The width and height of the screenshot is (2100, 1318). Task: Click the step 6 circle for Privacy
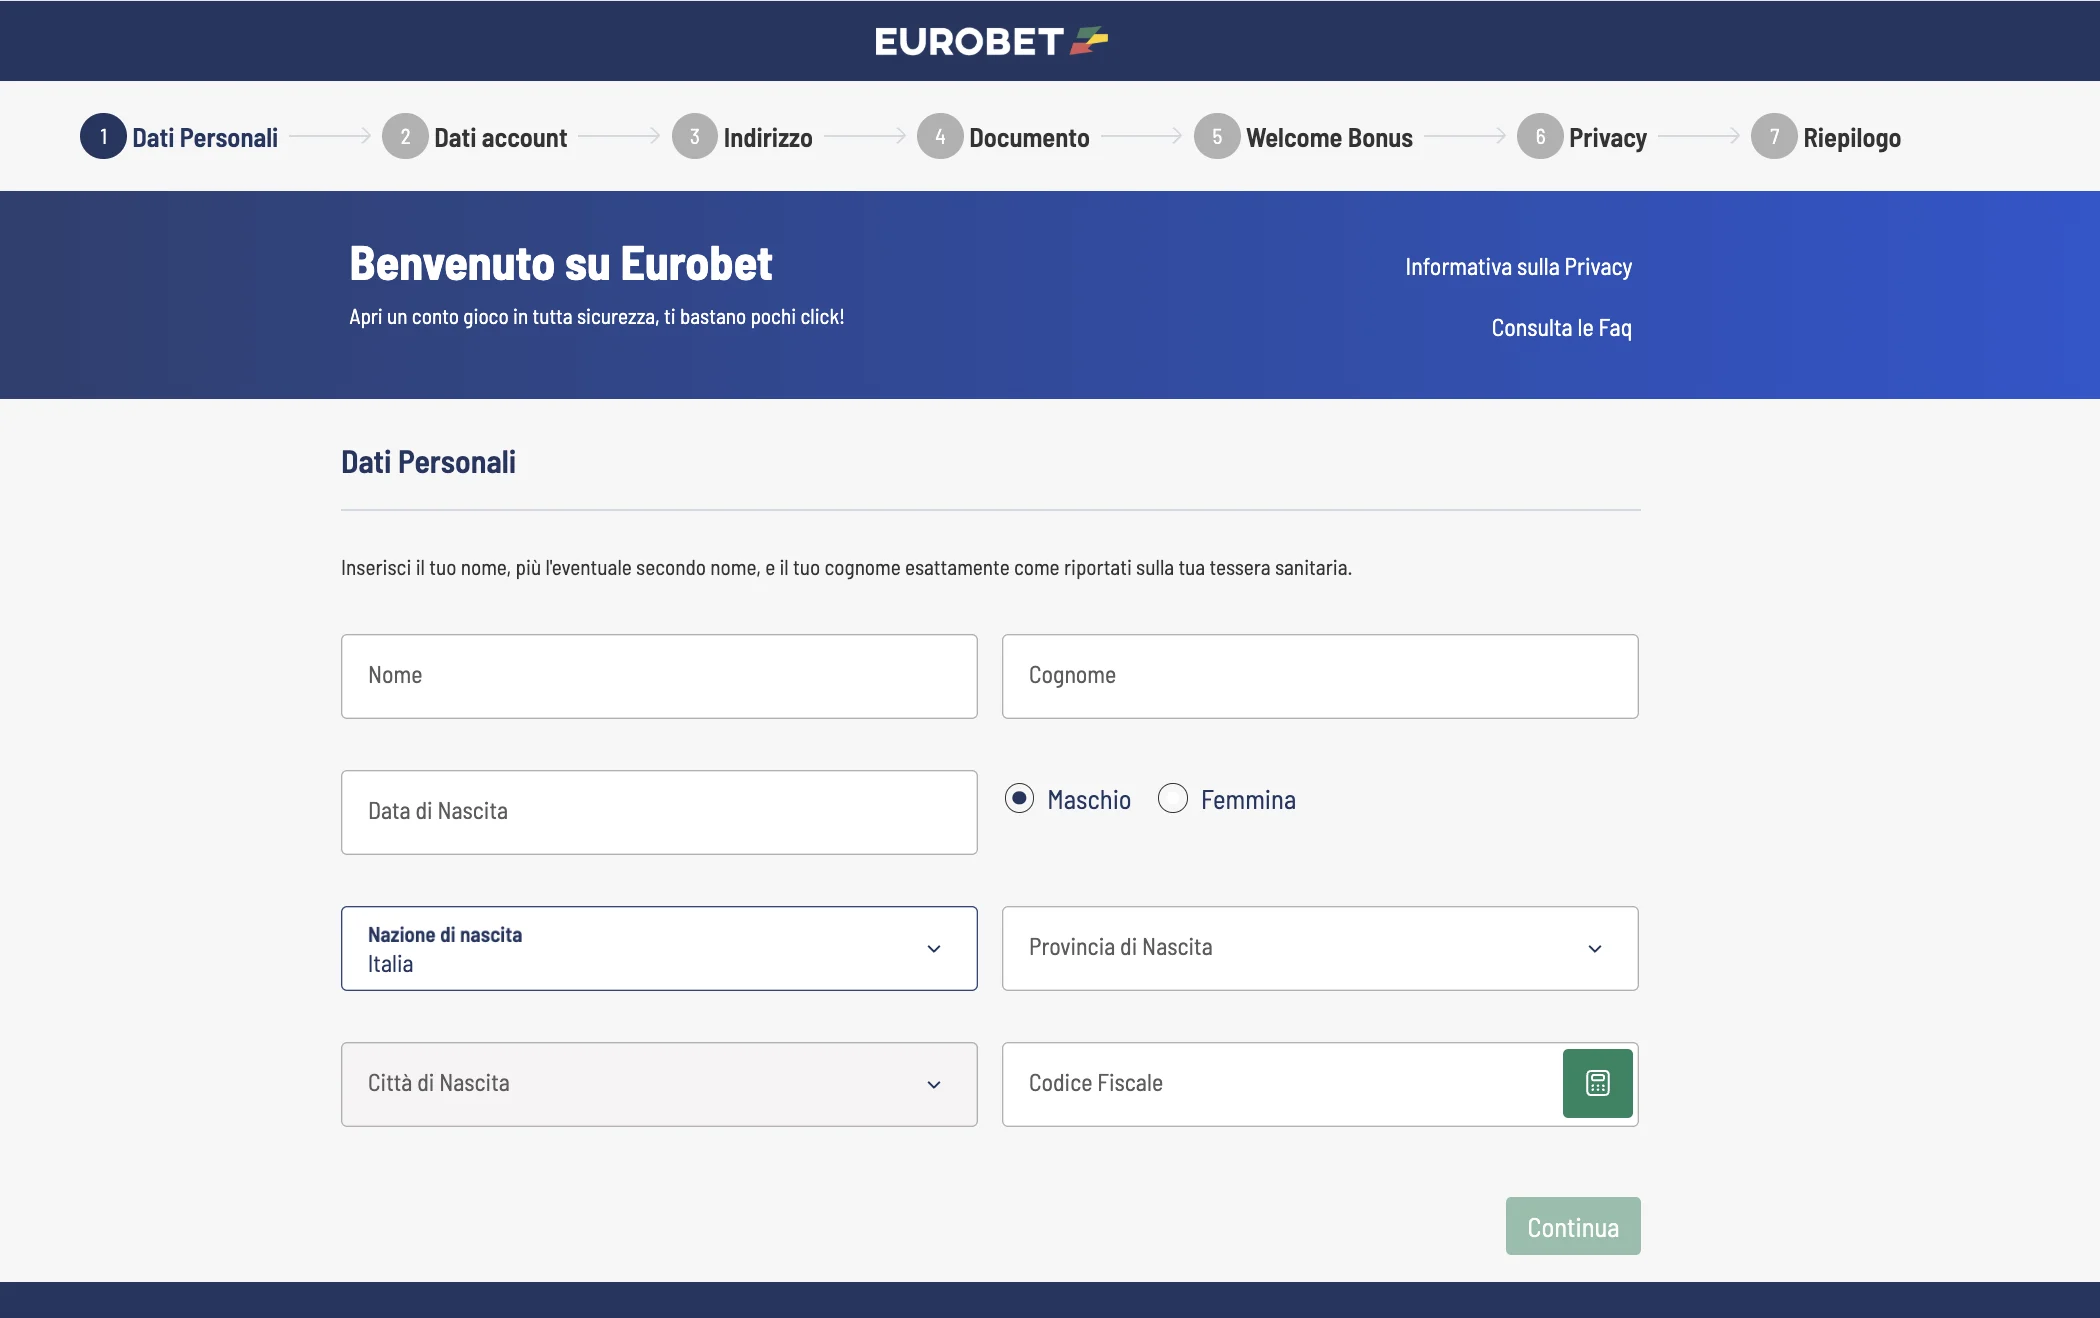click(x=1540, y=137)
